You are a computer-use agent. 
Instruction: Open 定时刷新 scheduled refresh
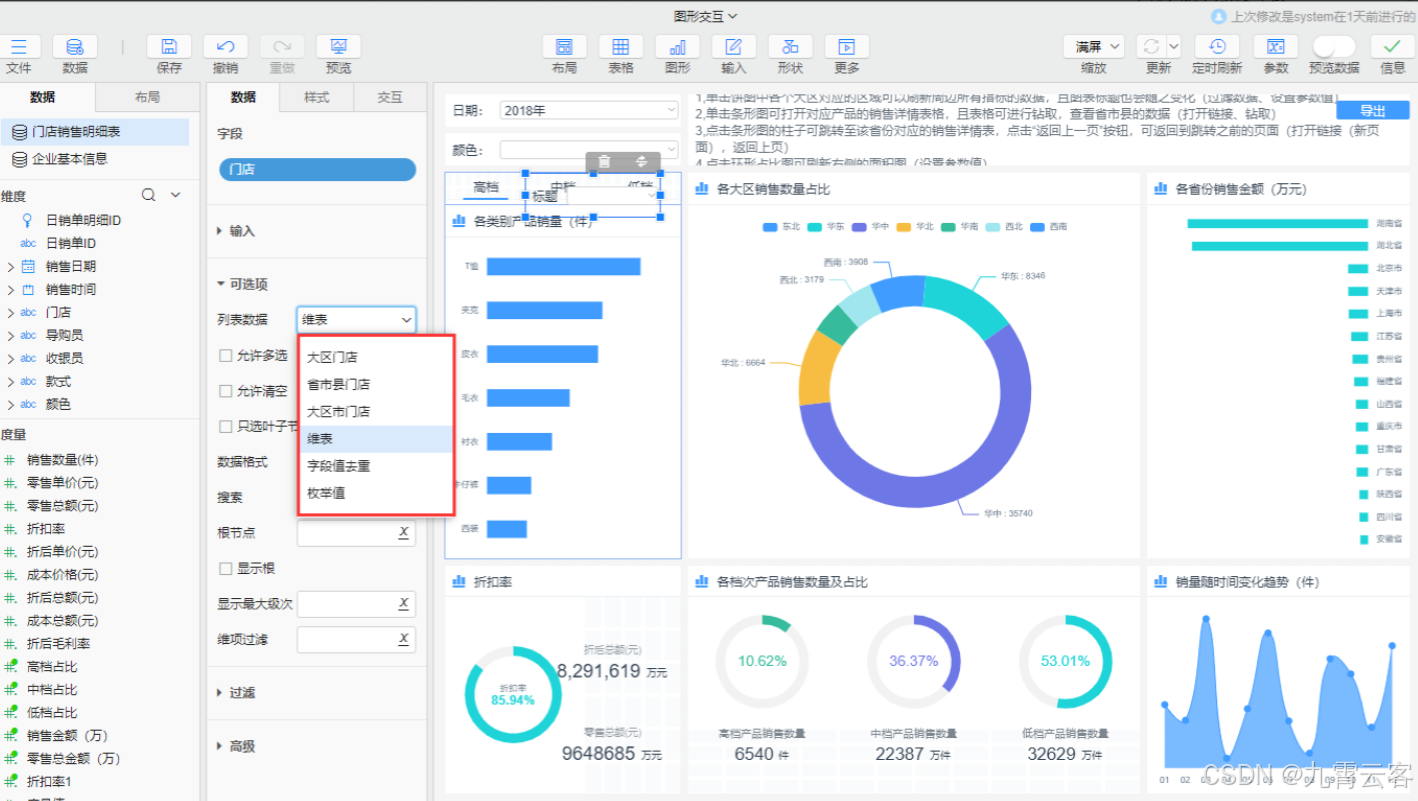1217,47
